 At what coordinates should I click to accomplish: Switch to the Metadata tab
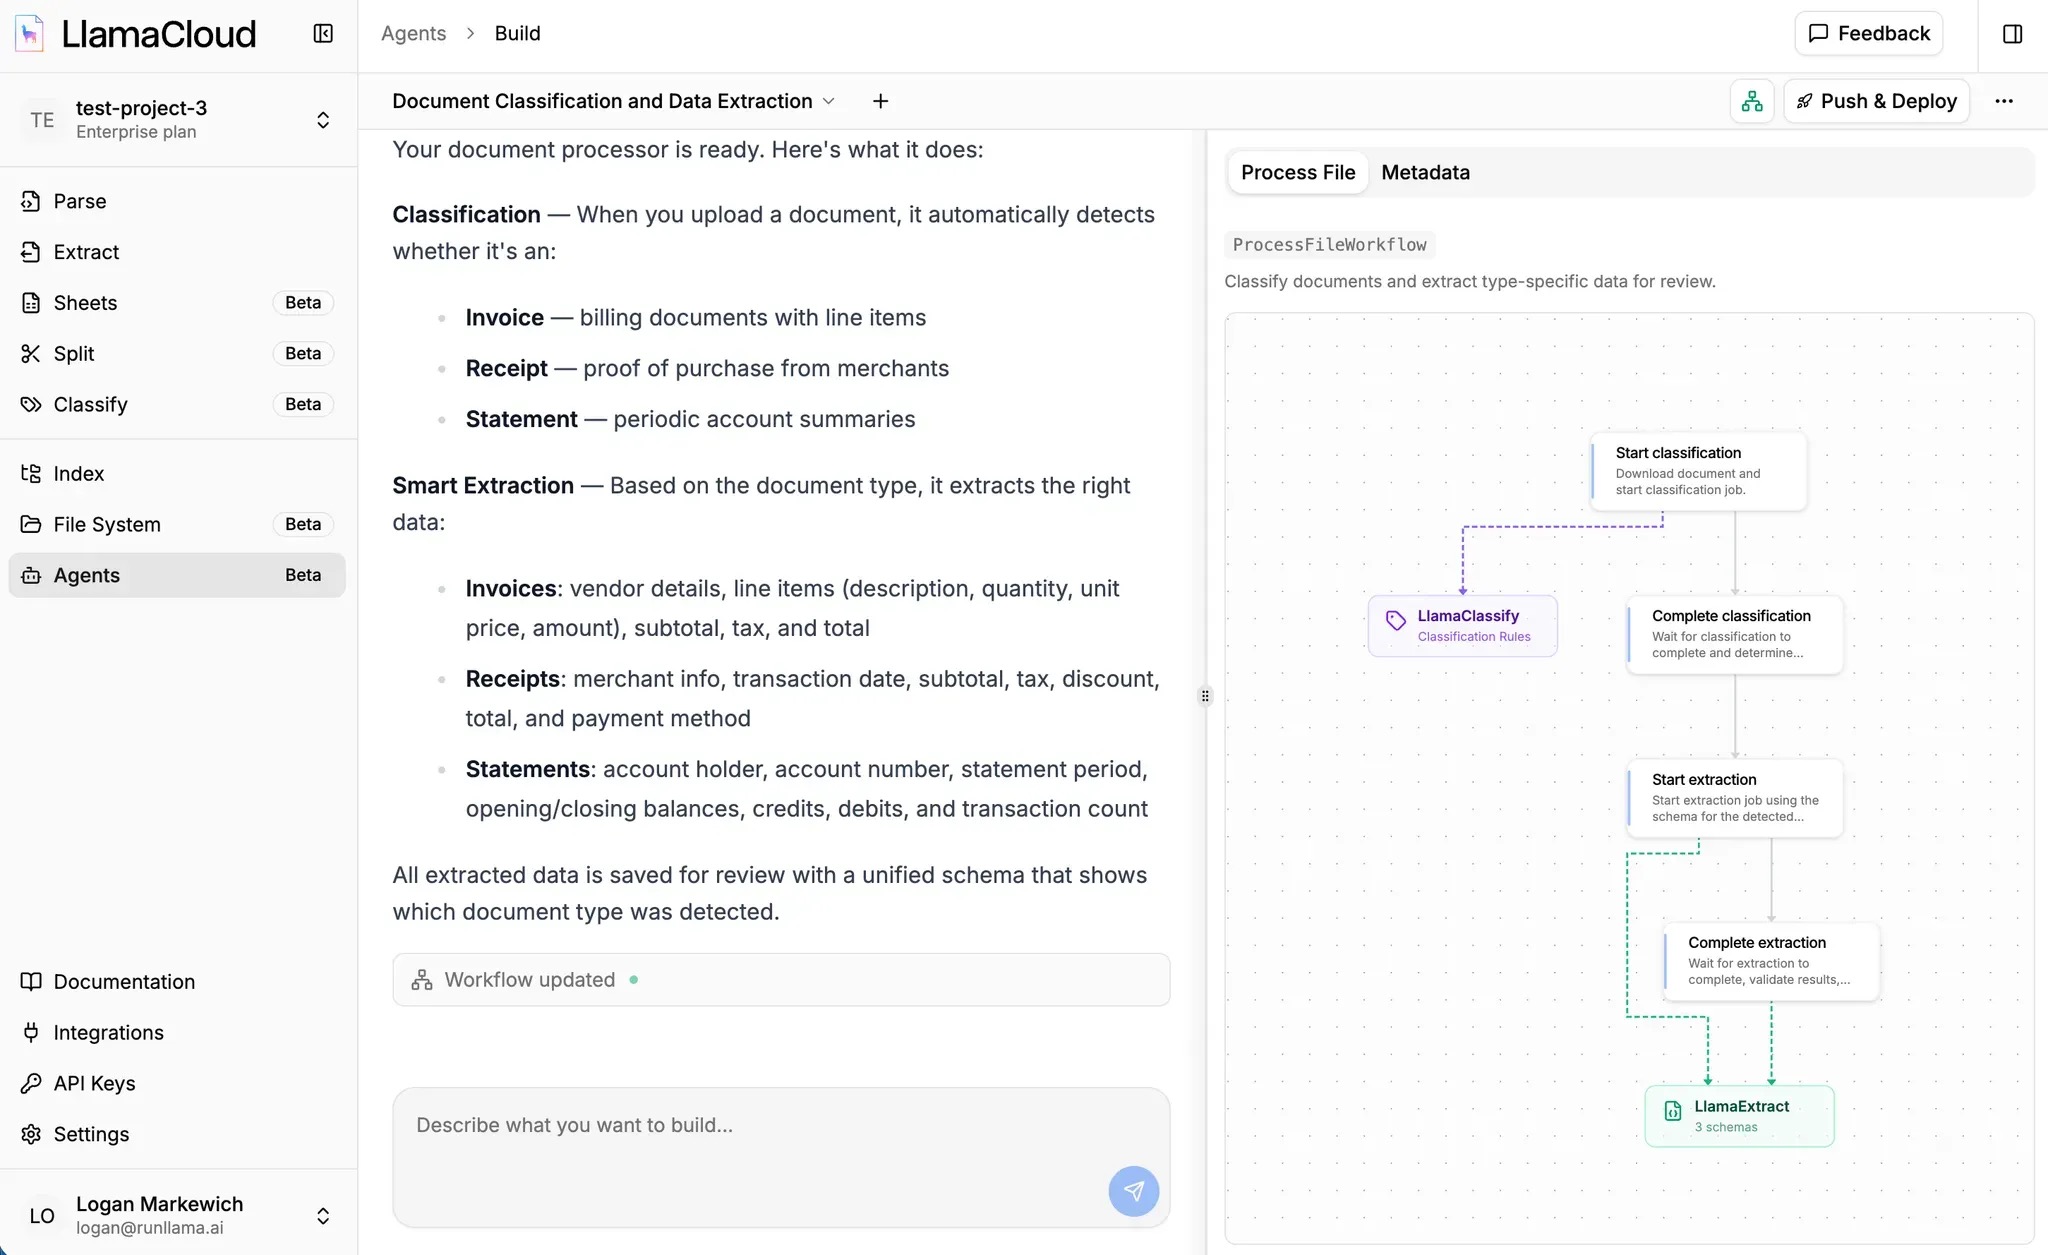pos(1425,172)
